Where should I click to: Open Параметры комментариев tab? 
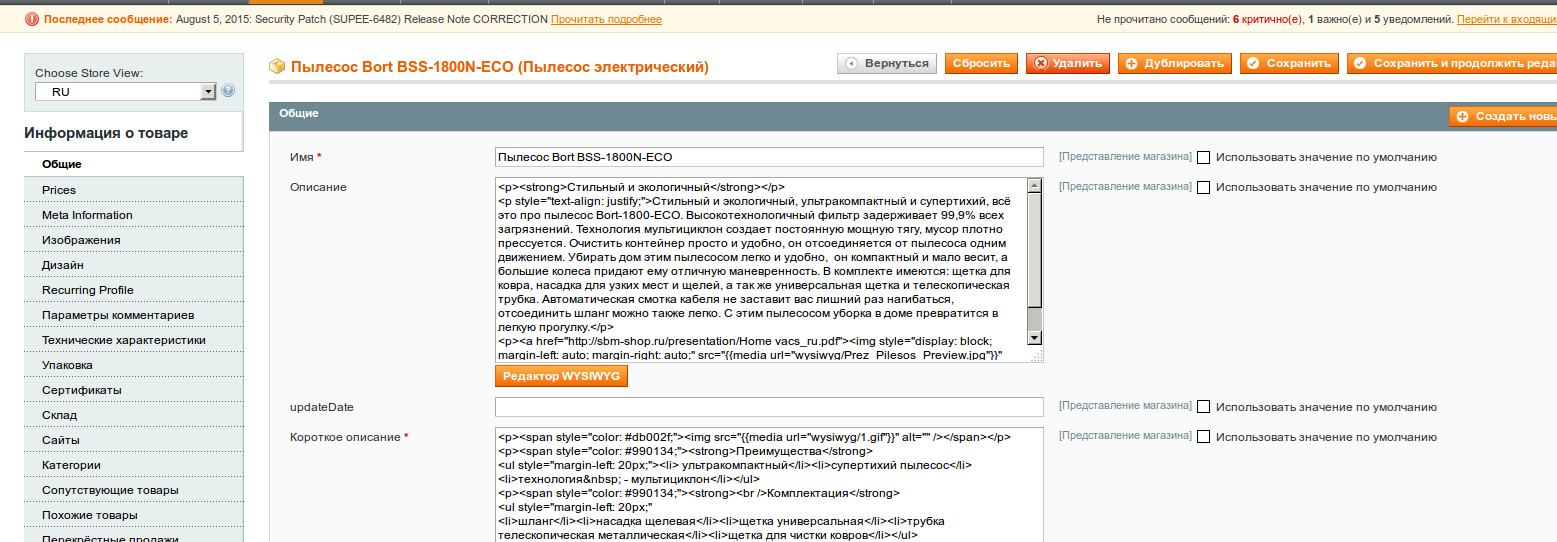(134, 315)
